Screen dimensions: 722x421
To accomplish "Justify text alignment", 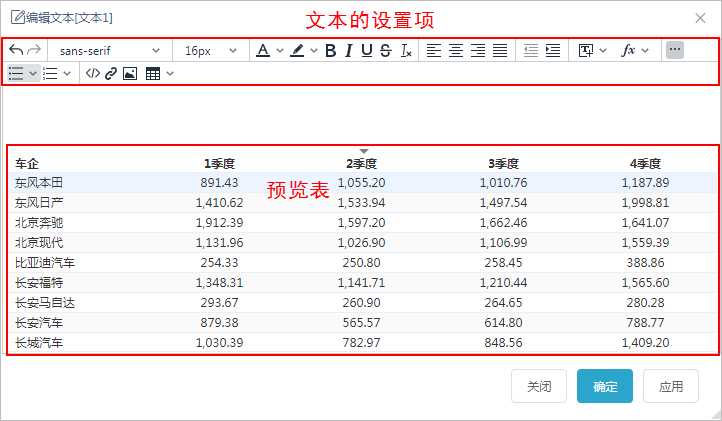I will pos(500,50).
